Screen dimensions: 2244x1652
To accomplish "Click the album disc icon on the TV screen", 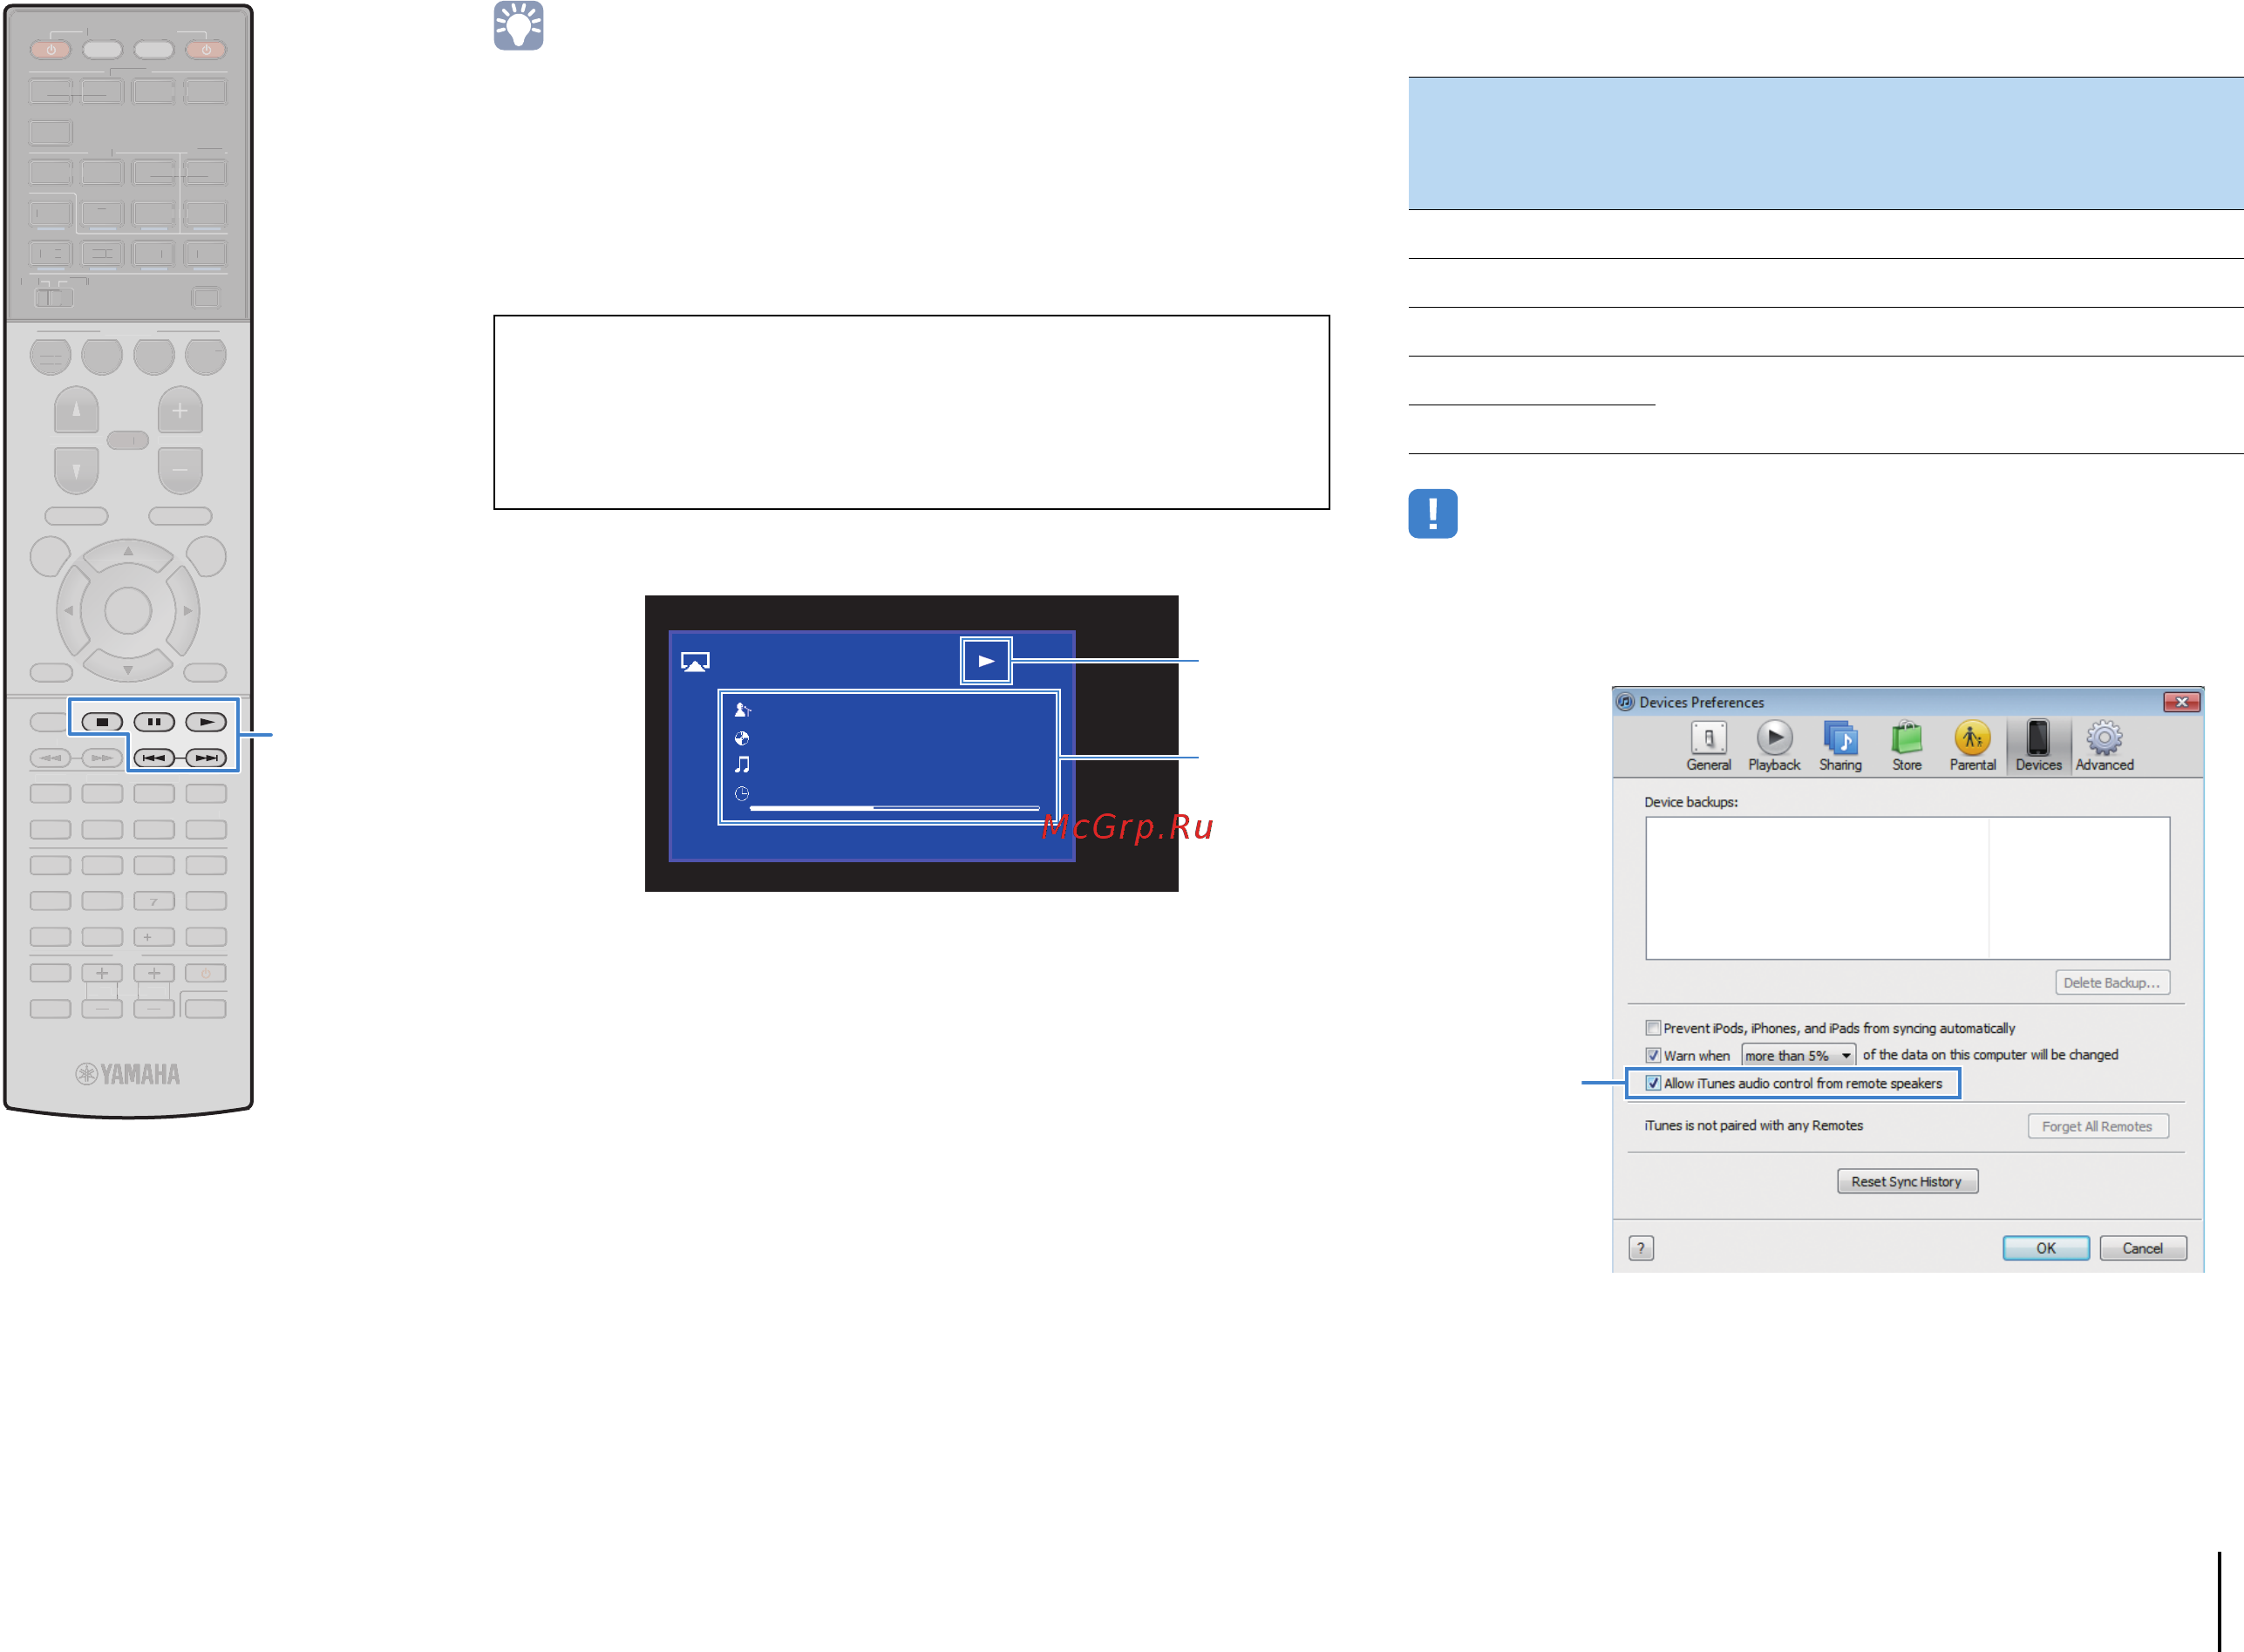I will point(742,738).
